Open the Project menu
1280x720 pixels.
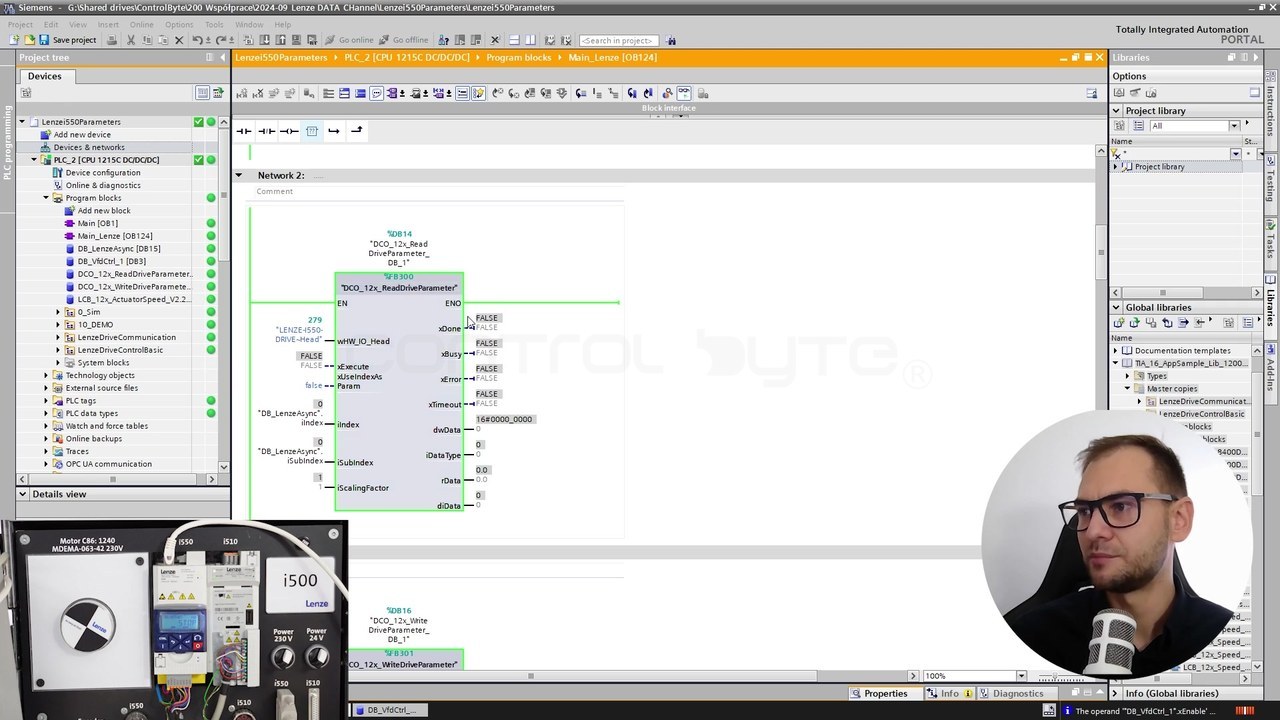(20, 24)
